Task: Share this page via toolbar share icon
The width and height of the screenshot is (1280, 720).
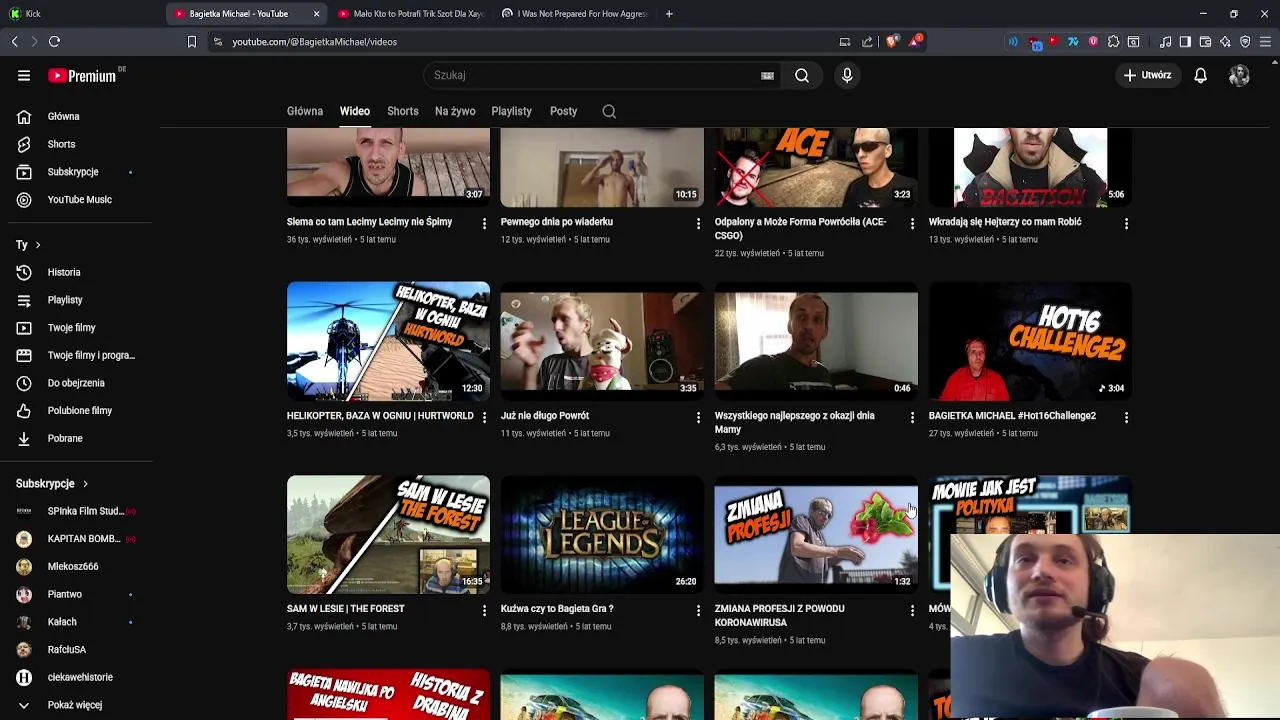Action: click(x=867, y=42)
